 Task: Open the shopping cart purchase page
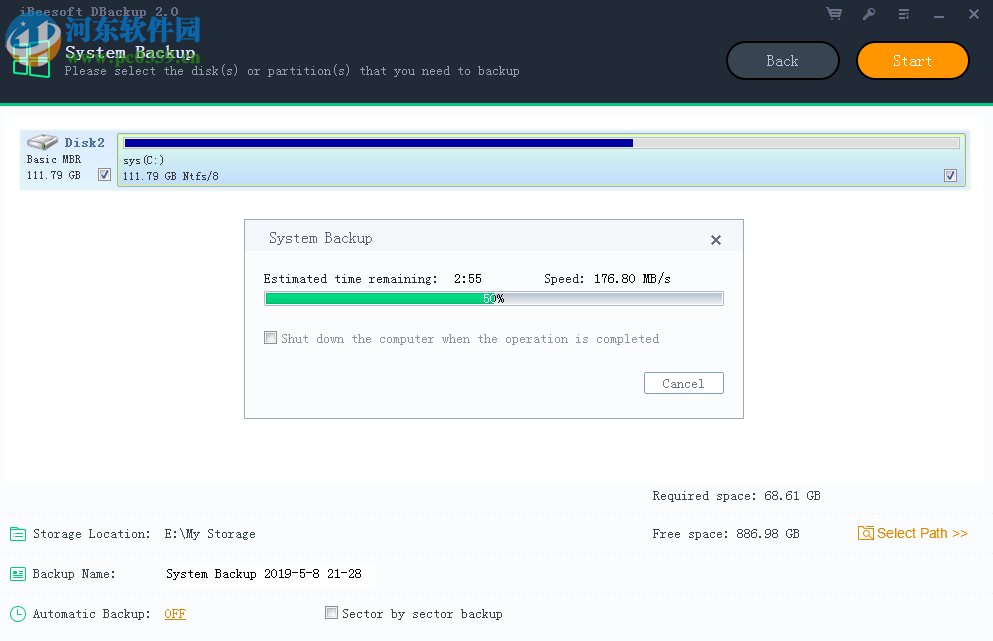(834, 14)
